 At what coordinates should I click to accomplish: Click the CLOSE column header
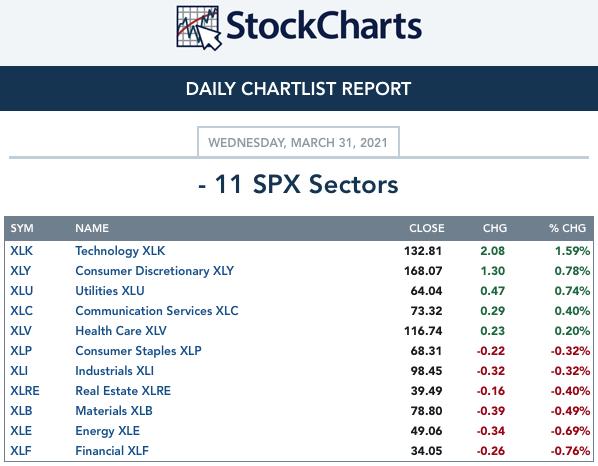coord(427,228)
